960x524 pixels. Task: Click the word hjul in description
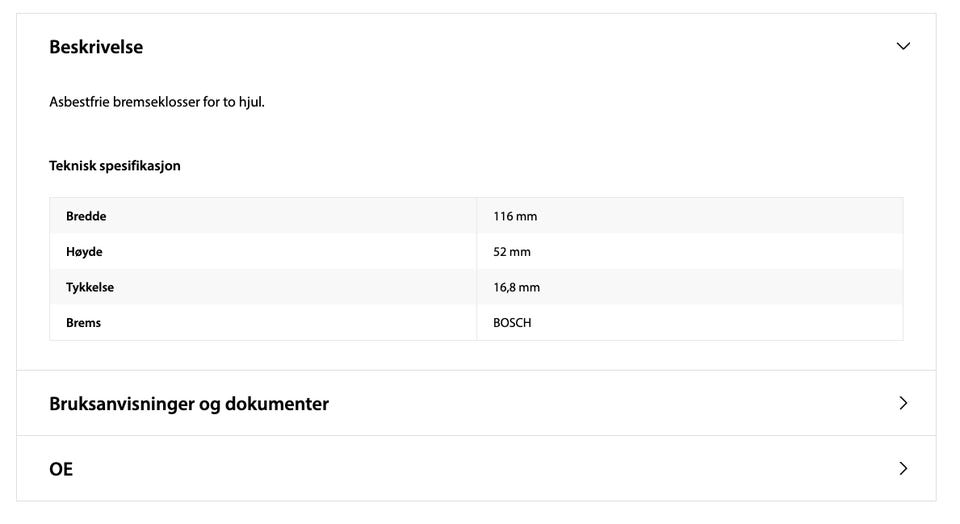251,102
